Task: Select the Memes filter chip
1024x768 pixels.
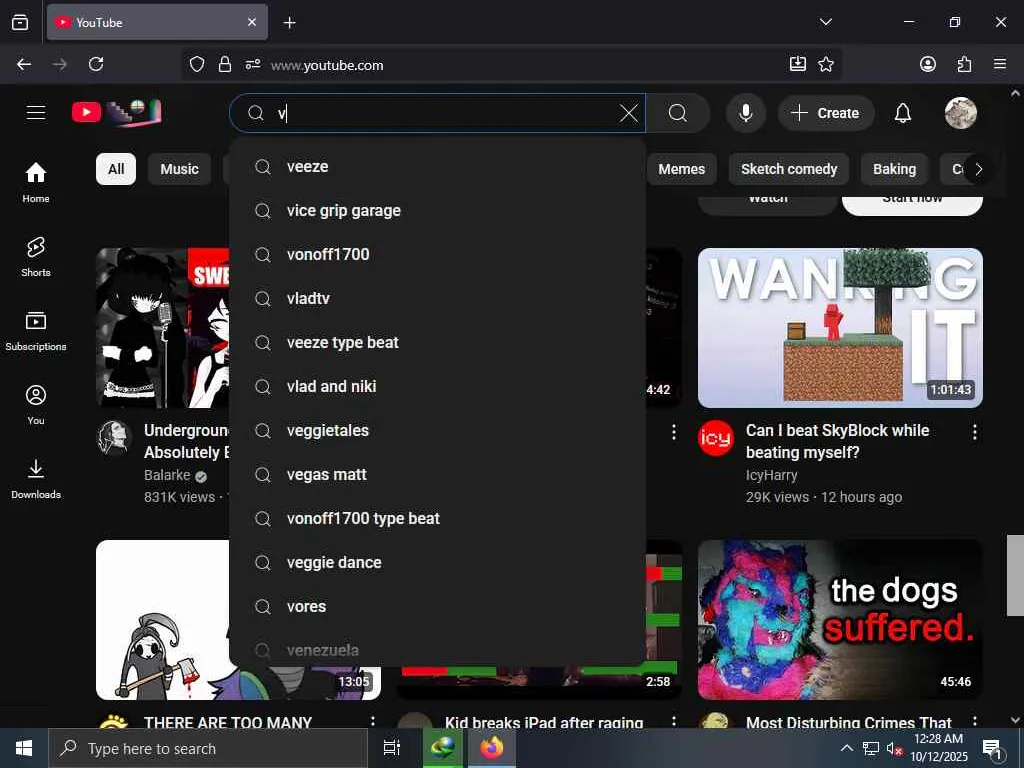Action: (682, 169)
